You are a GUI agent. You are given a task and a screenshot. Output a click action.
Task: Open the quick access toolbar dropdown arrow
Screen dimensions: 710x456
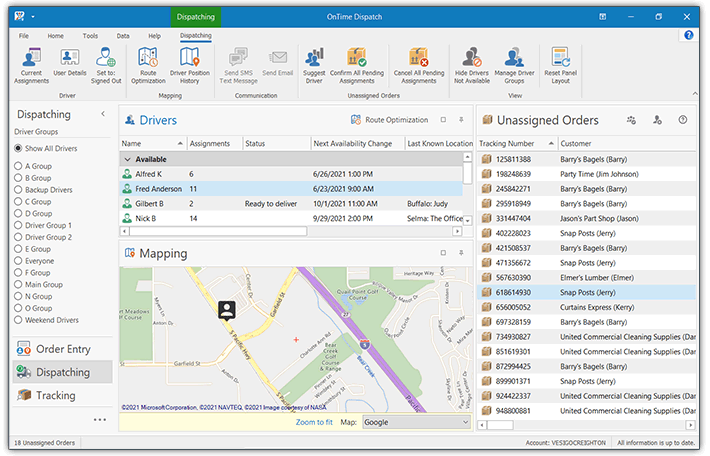pyautogui.click(x=33, y=17)
